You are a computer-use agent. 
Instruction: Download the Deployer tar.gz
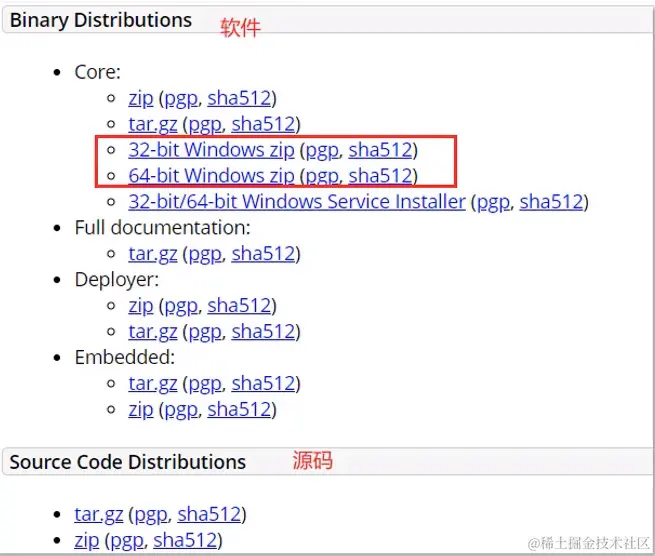[152, 332]
